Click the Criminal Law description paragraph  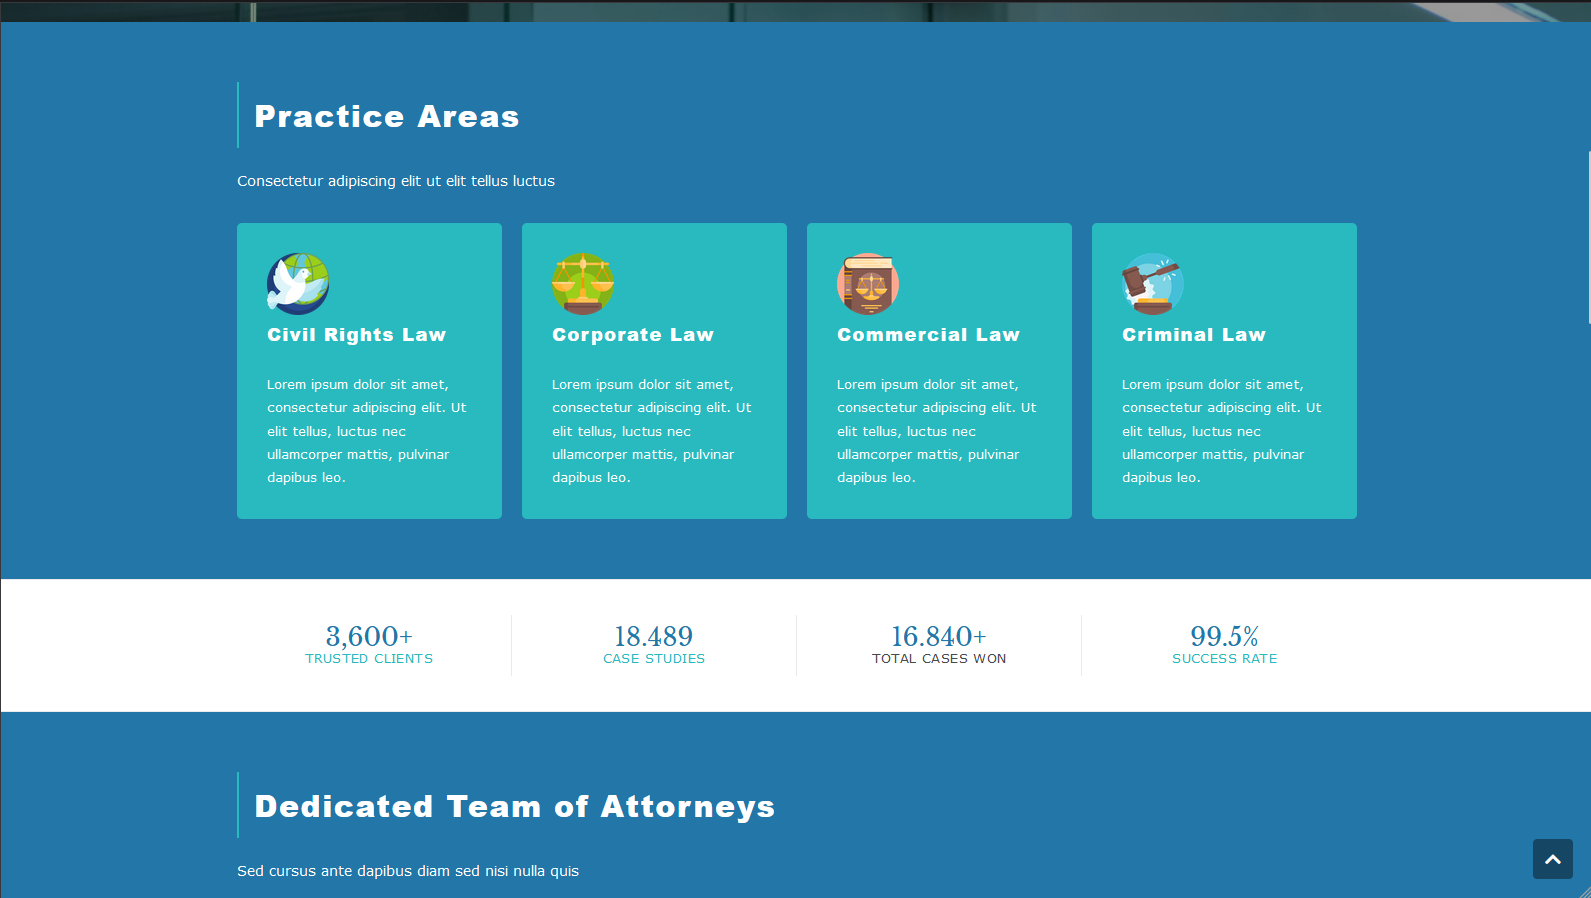point(1221,431)
